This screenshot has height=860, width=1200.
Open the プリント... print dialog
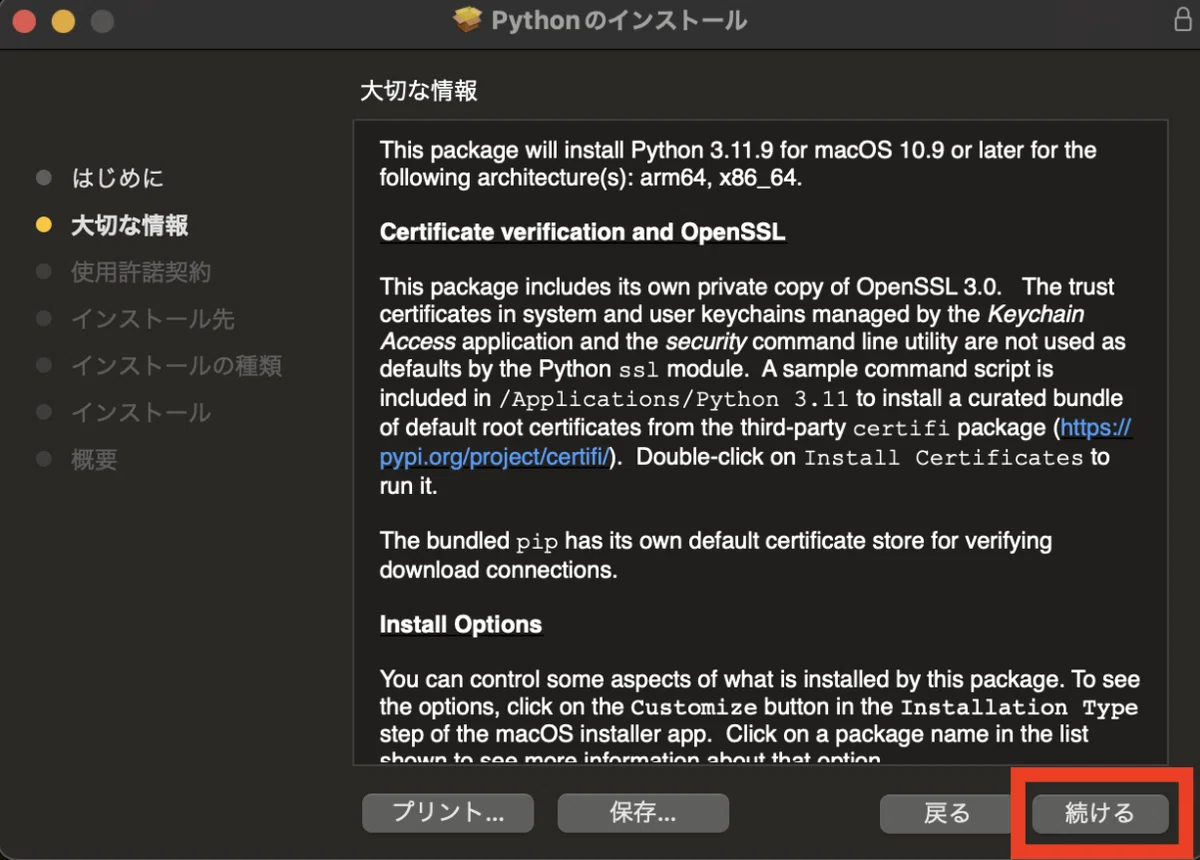click(448, 813)
